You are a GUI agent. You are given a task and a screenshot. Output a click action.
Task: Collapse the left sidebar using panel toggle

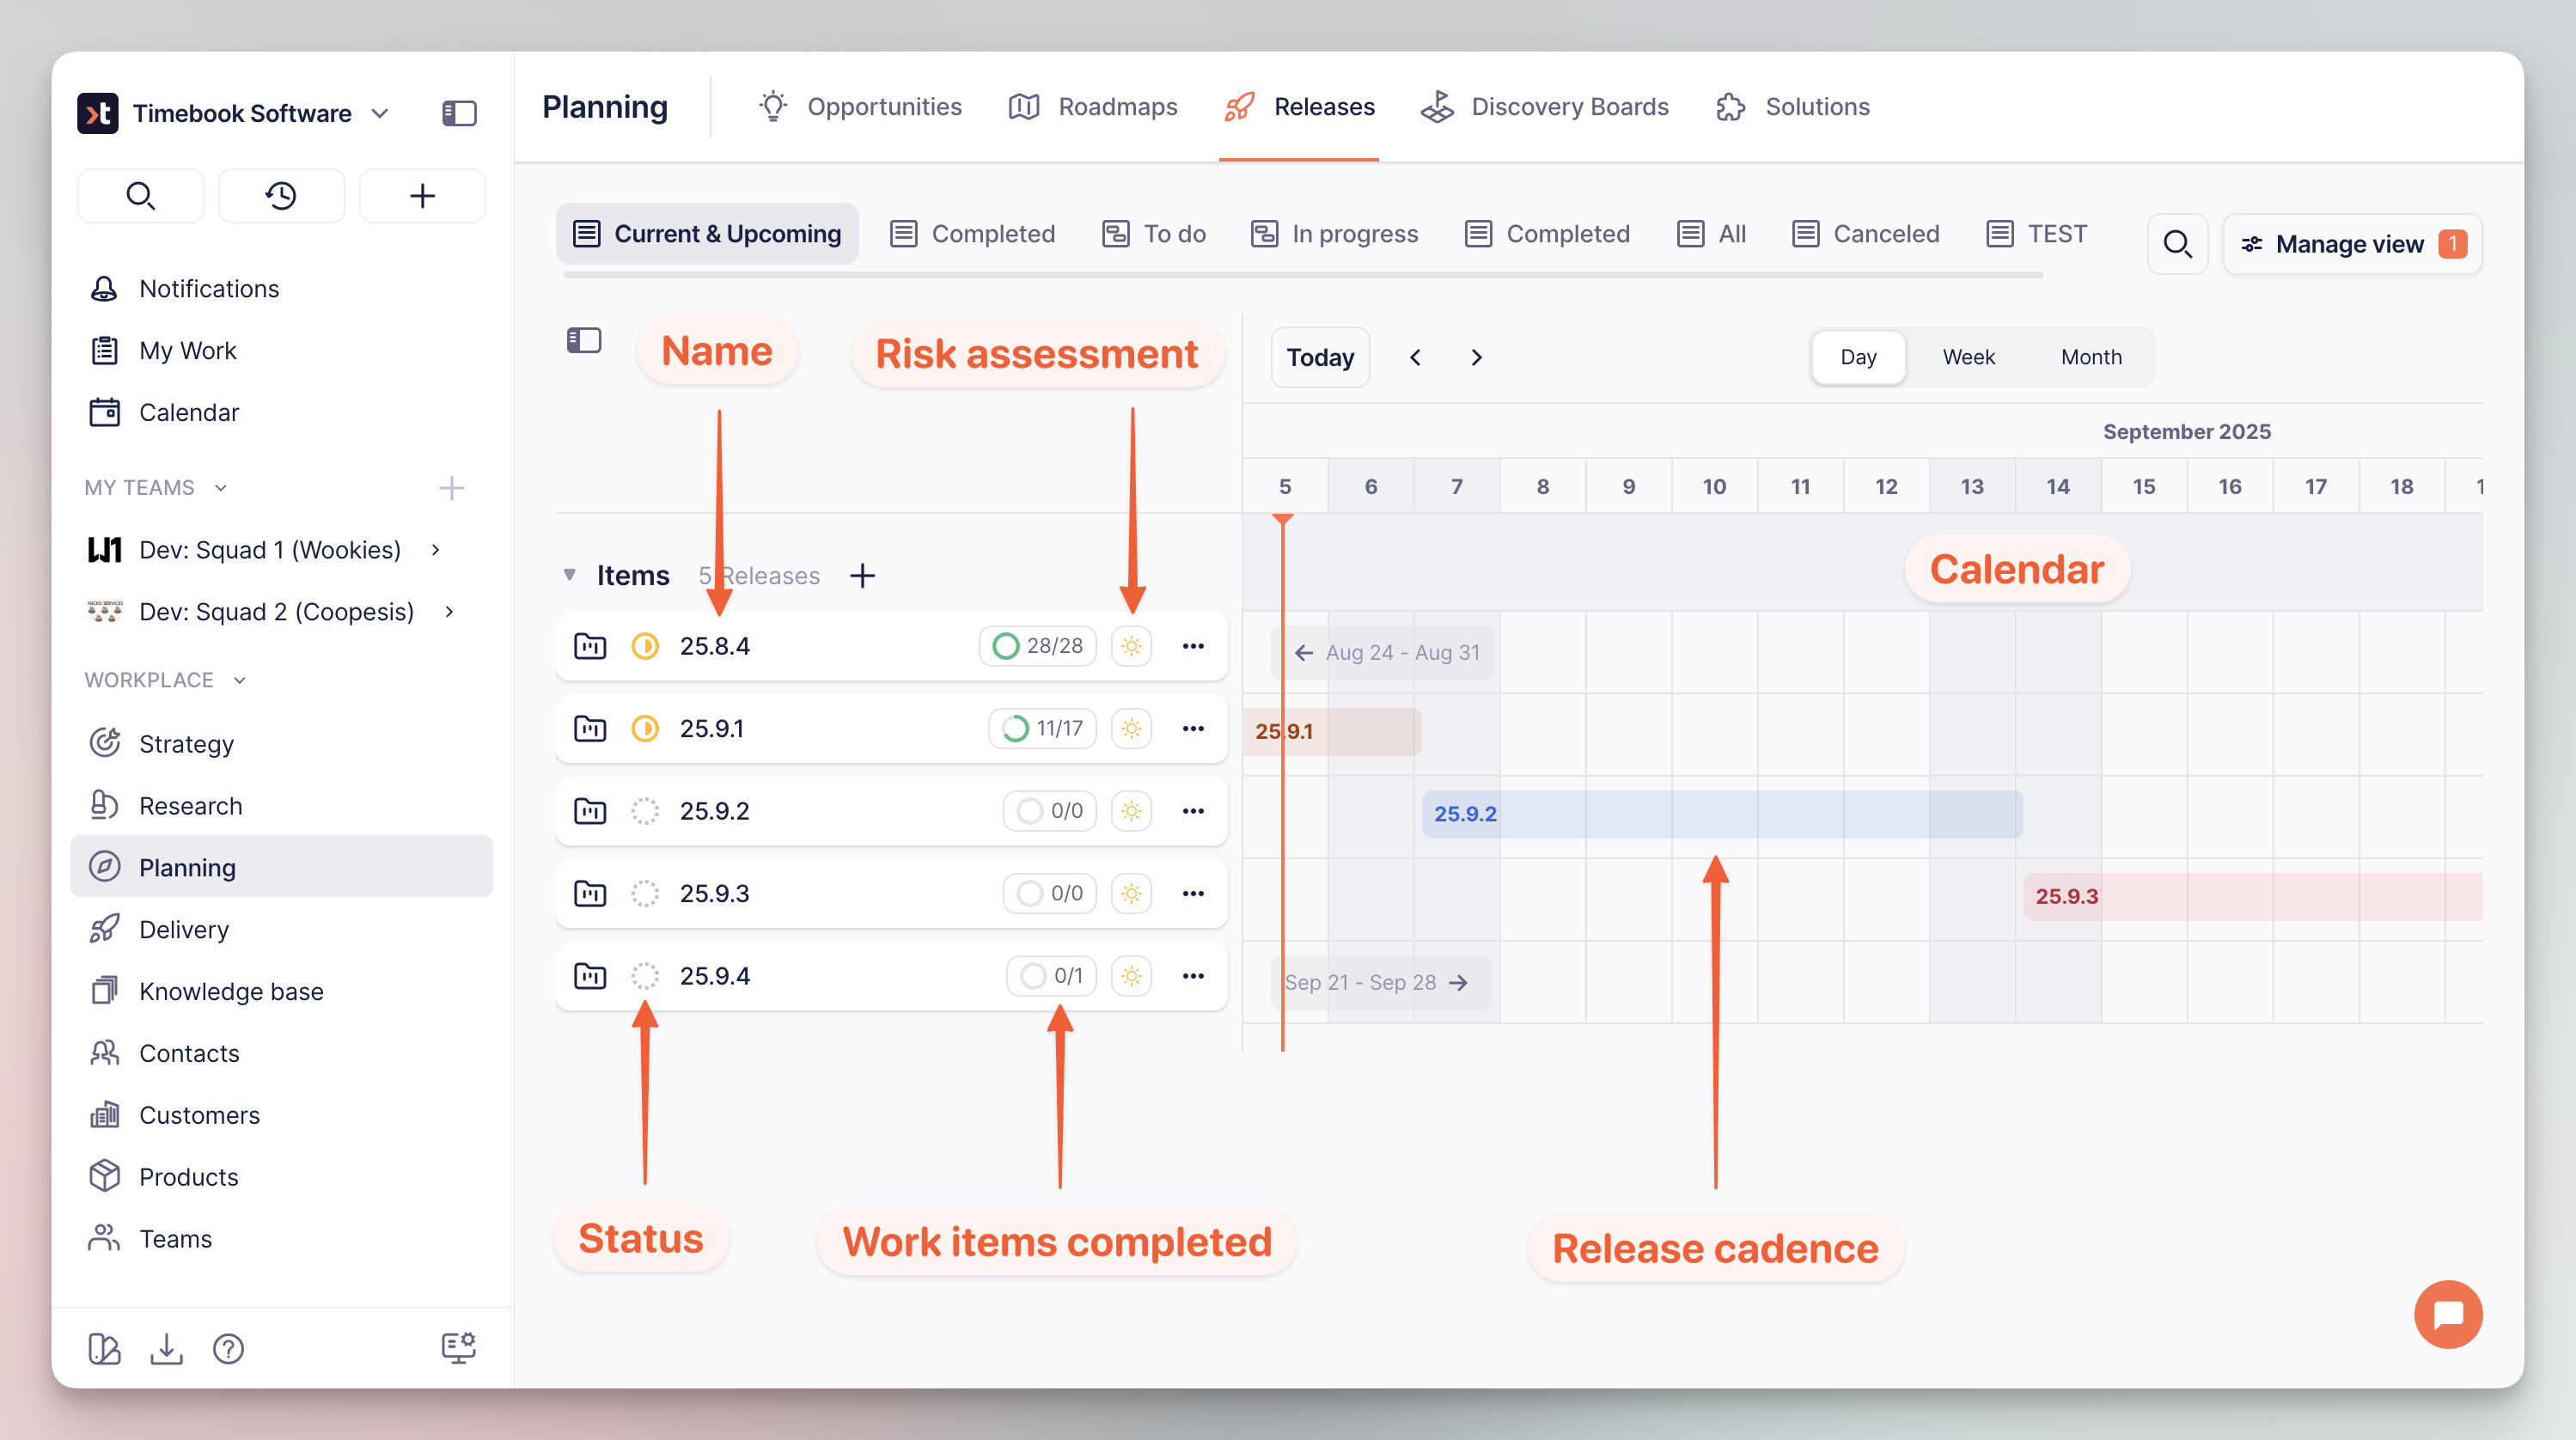point(459,113)
